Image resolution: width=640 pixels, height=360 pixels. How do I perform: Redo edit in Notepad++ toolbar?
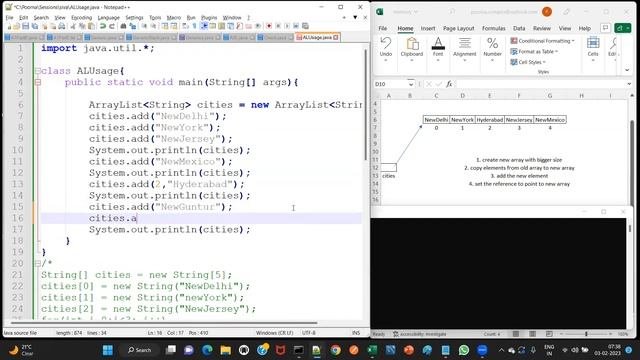click(111, 26)
